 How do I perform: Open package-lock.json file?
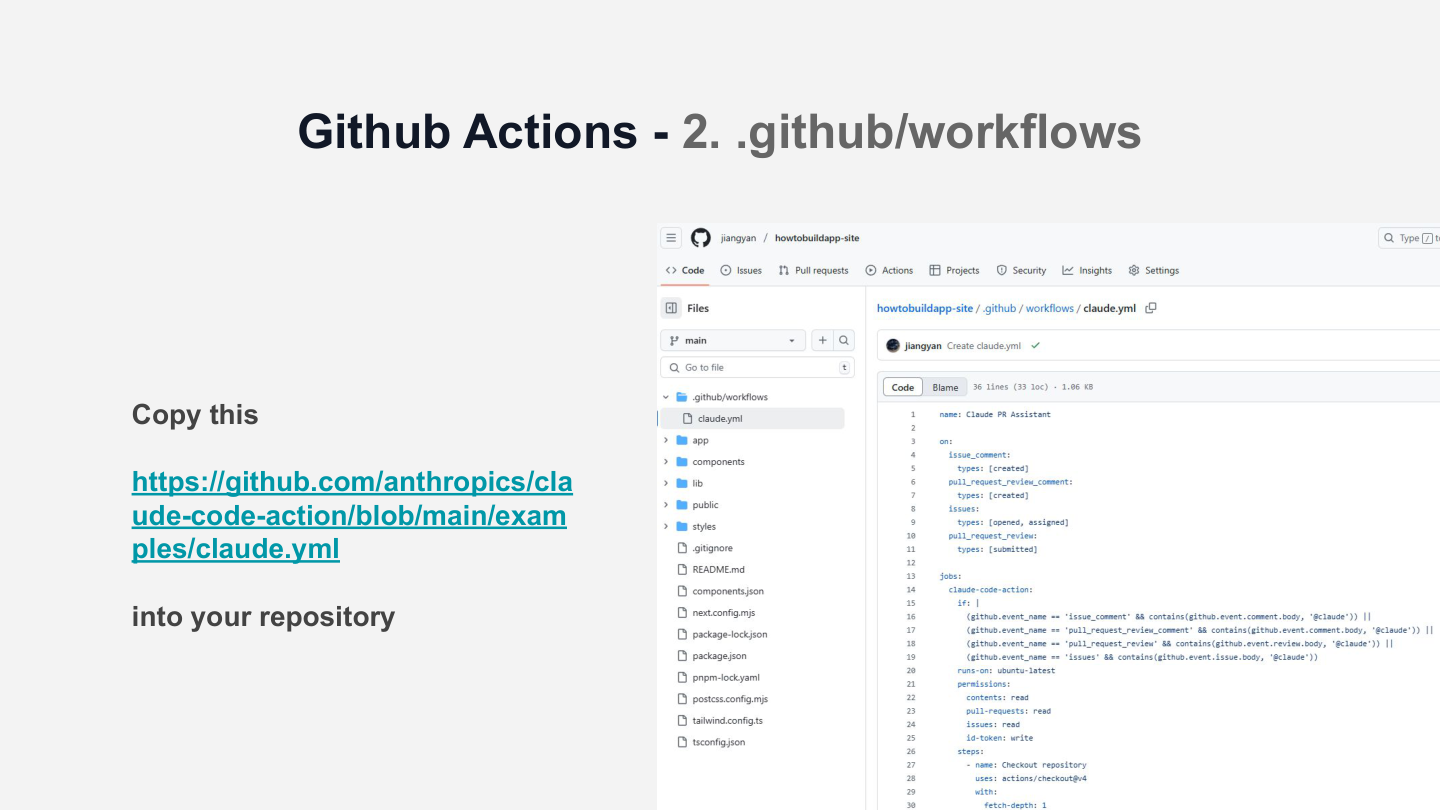click(730, 634)
